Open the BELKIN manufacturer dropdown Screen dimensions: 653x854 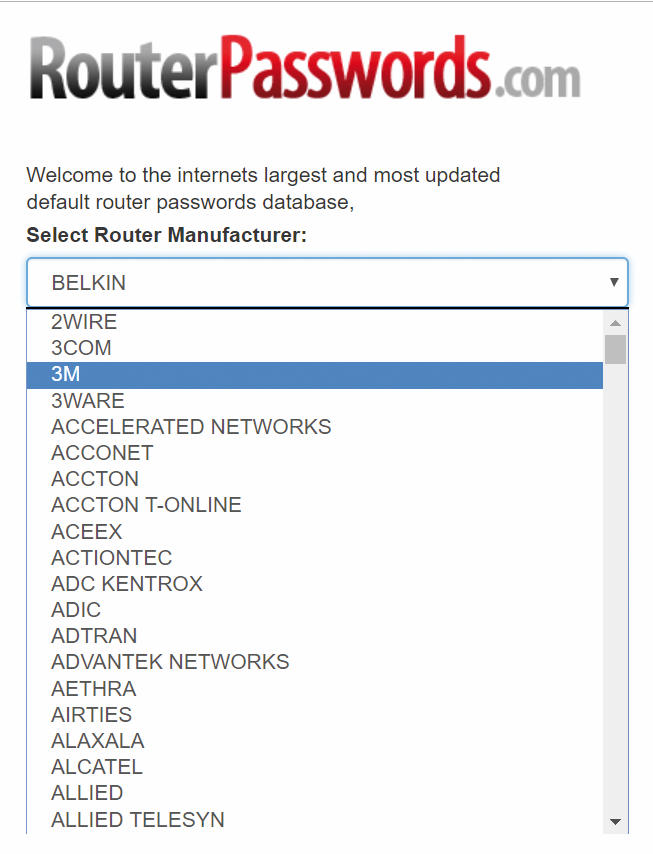click(x=327, y=282)
